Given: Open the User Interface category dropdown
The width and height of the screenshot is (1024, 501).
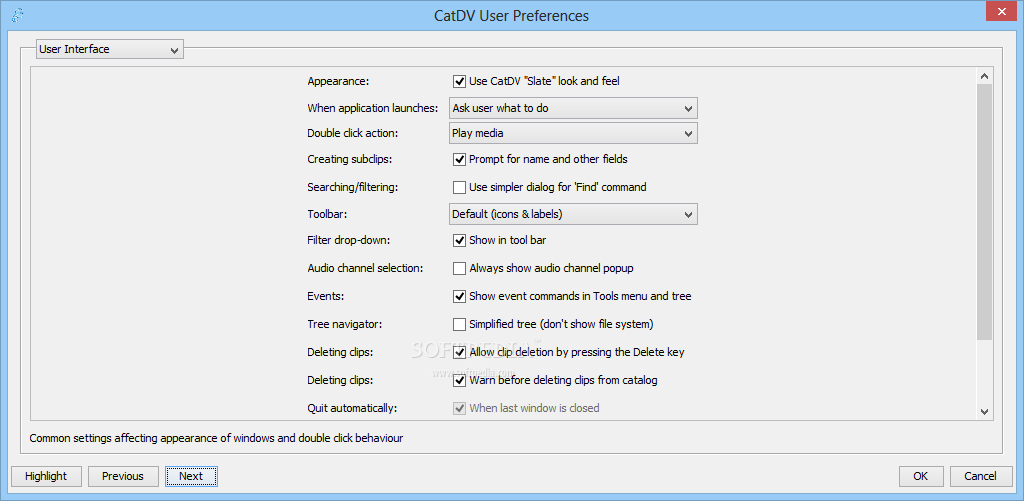Looking at the screenshot, I should click(110, 49).
